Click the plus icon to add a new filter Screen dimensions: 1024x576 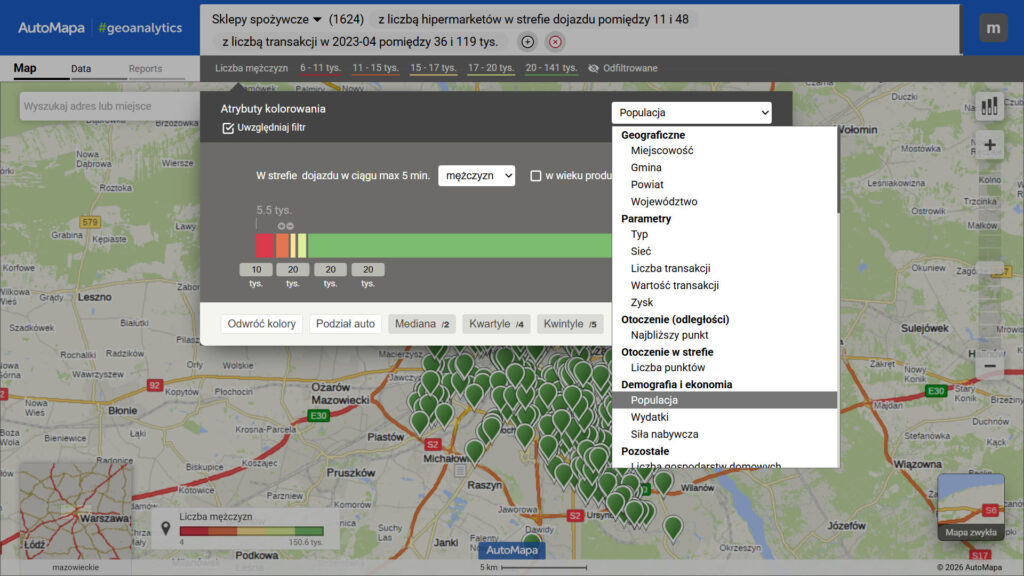[527, 43]
